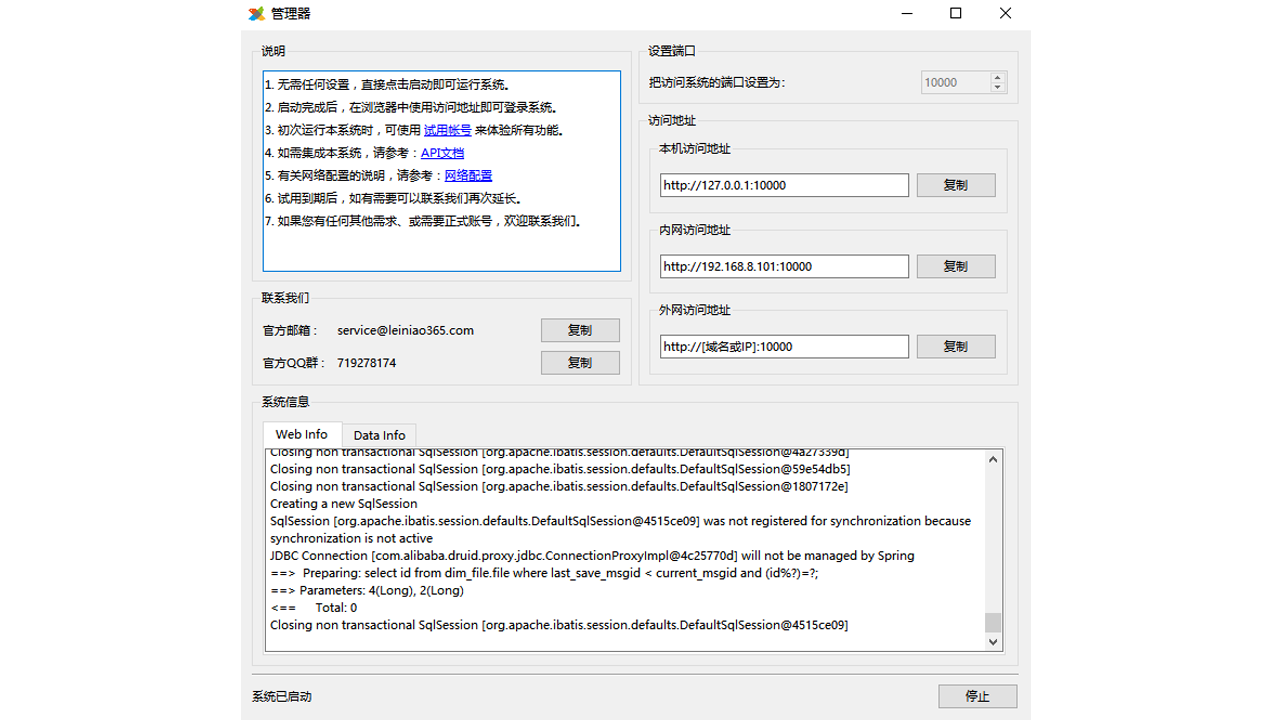Increase port number with up arrow

(997, 78)
